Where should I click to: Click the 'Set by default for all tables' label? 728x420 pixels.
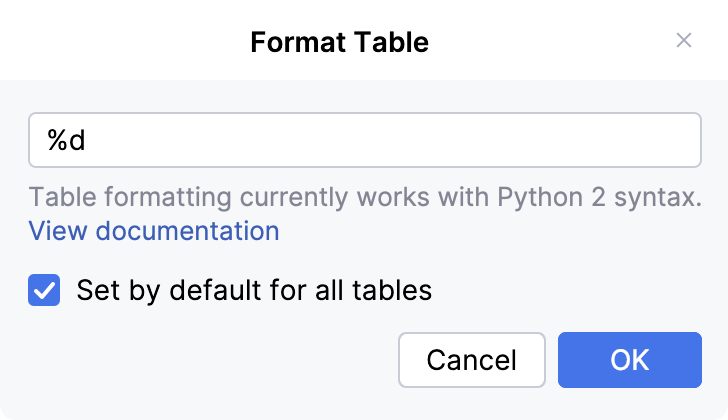tap(254, 291)
